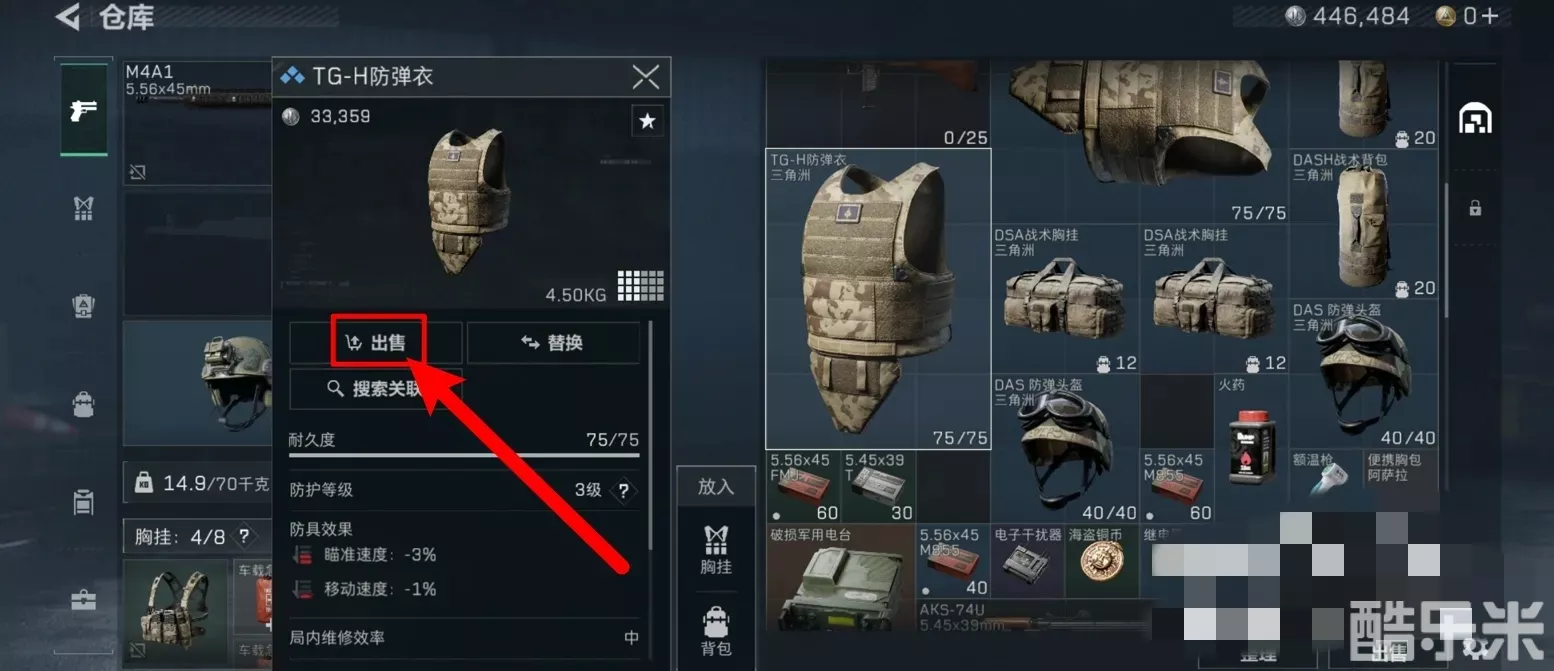This screenshot has width=1554, height=671.
Task: Select the toolbox category icon in sidebar
Action: [x=84, y=600]
